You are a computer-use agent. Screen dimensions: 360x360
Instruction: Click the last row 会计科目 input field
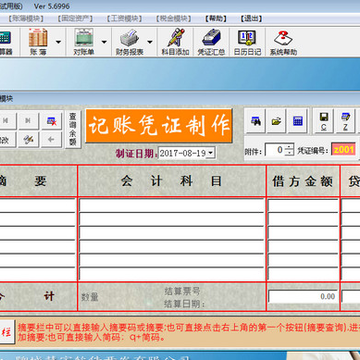171,274
